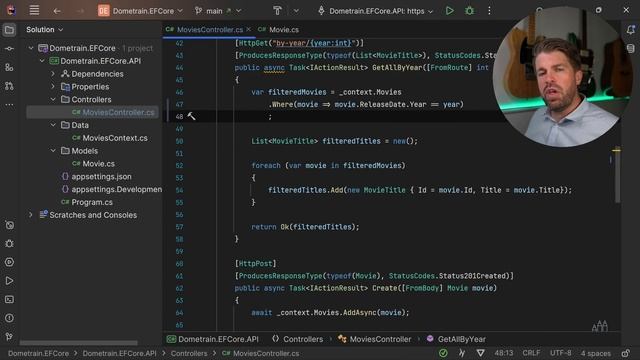Open the Git tool window at bottom
The width and height of the screenshot is (640, 360).
[x=9, y=336]
